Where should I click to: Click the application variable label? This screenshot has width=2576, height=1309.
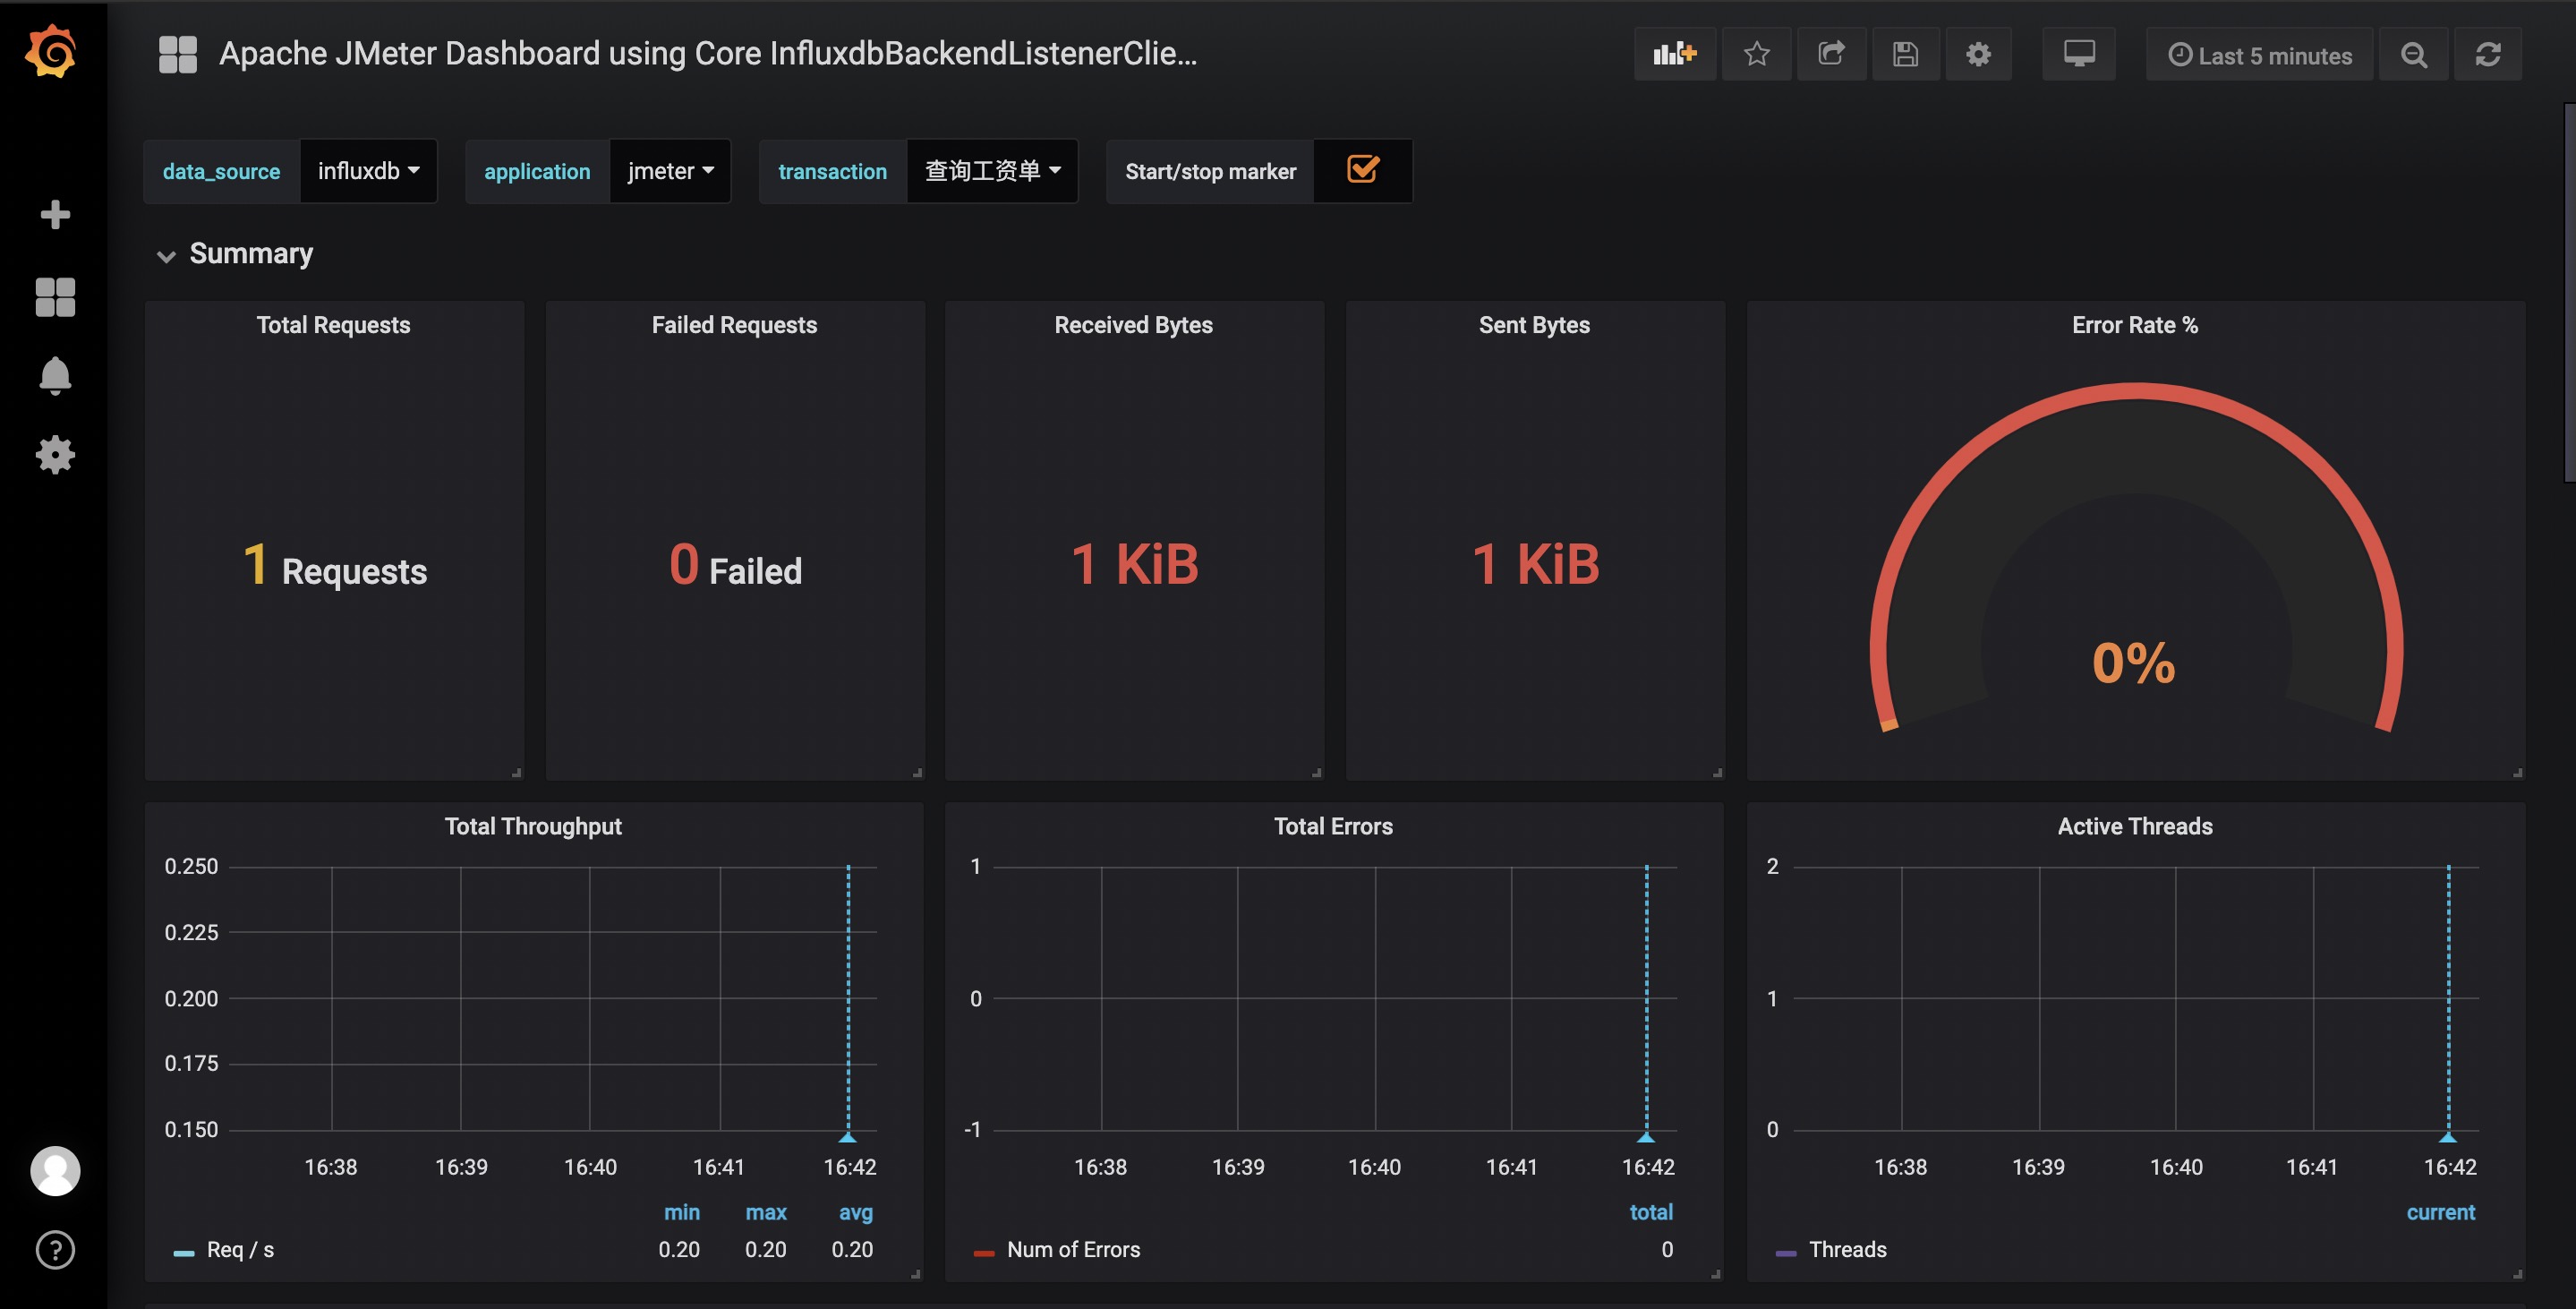click(x=537, y=171)
